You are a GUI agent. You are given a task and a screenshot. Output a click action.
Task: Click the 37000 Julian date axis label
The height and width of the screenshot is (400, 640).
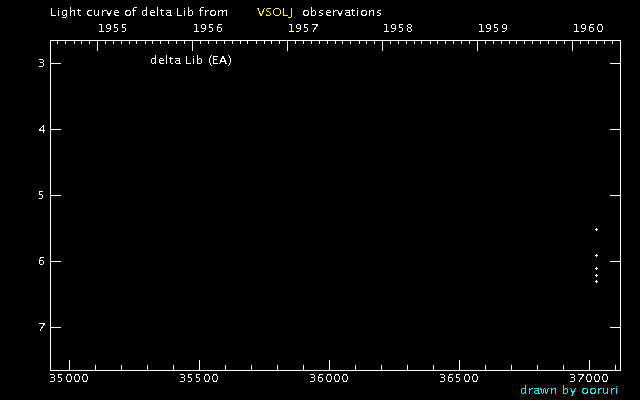(588, 379)
